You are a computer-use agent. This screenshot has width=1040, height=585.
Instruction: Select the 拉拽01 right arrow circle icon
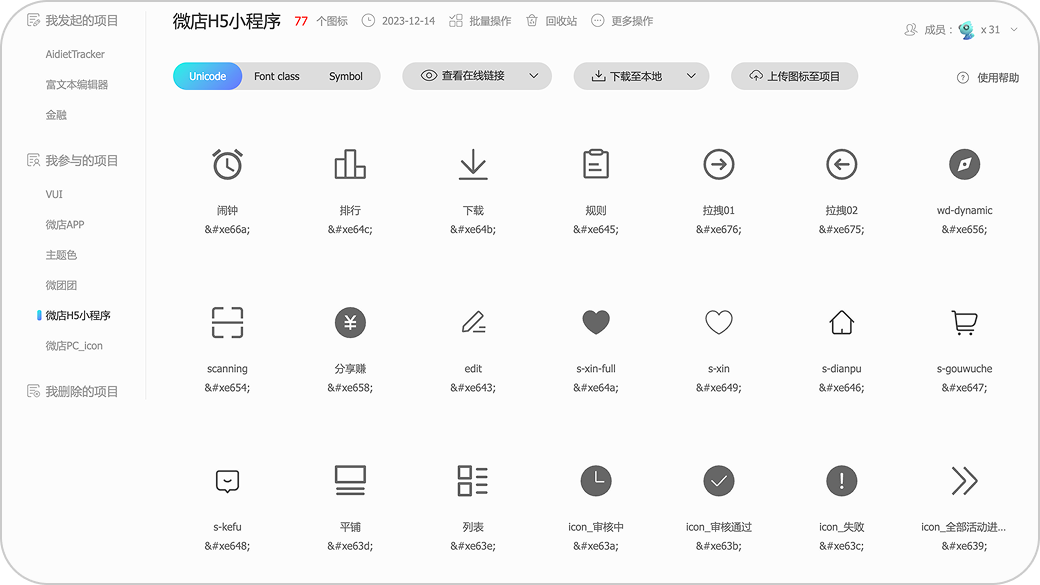pos(719,164)
